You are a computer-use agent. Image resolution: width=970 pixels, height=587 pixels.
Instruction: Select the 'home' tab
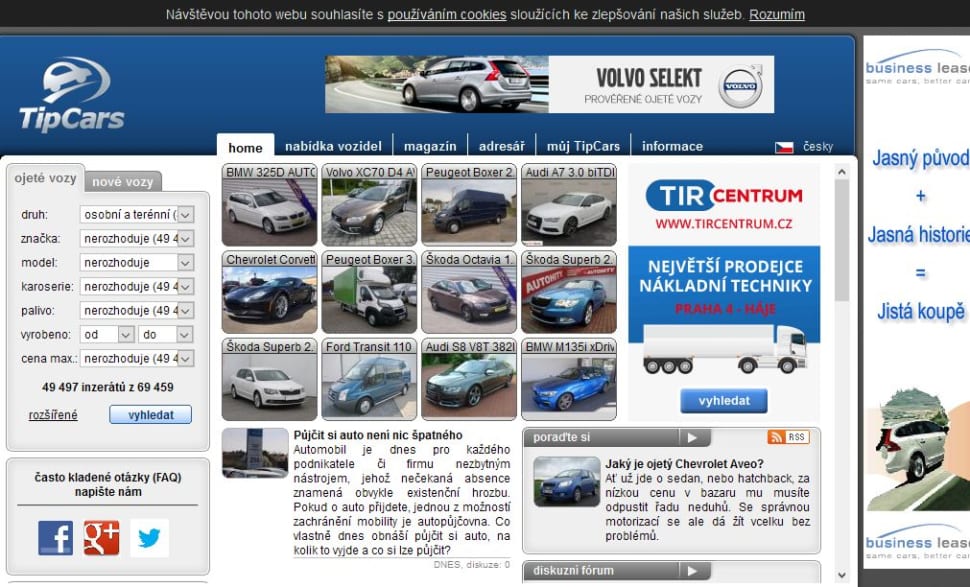[x=245, y=147]
